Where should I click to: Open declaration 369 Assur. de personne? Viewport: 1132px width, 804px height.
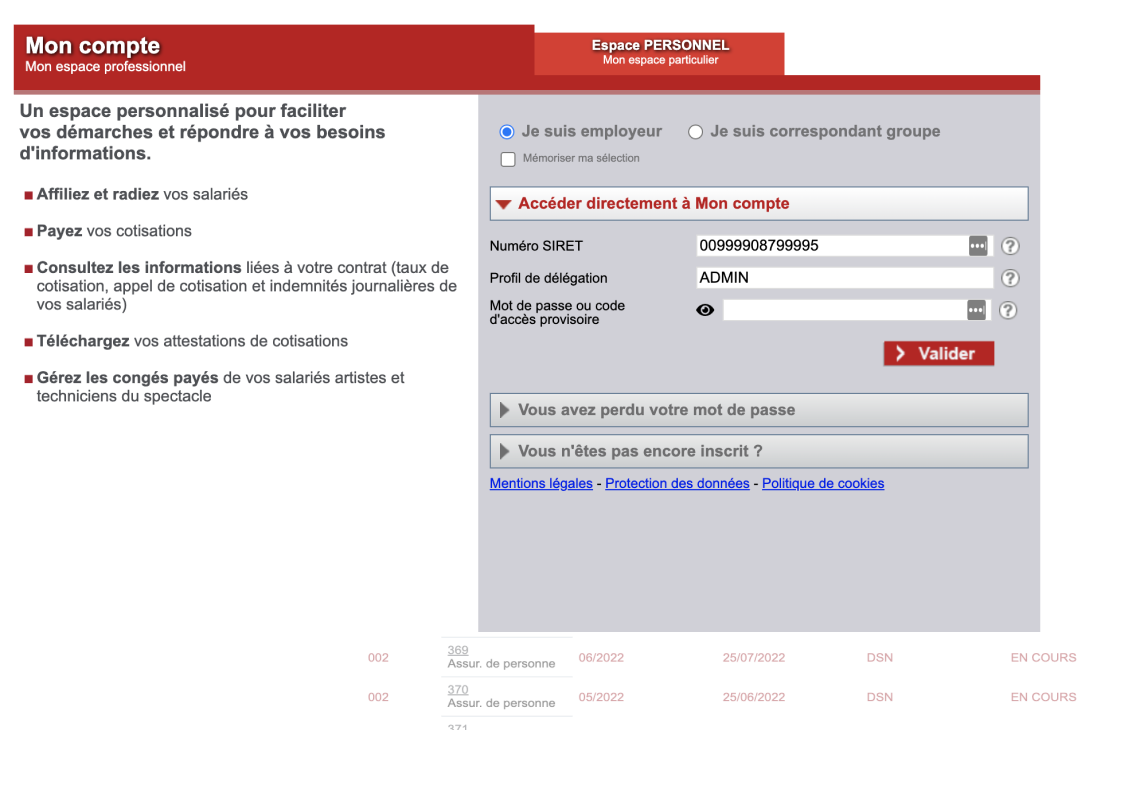(457, 649)
